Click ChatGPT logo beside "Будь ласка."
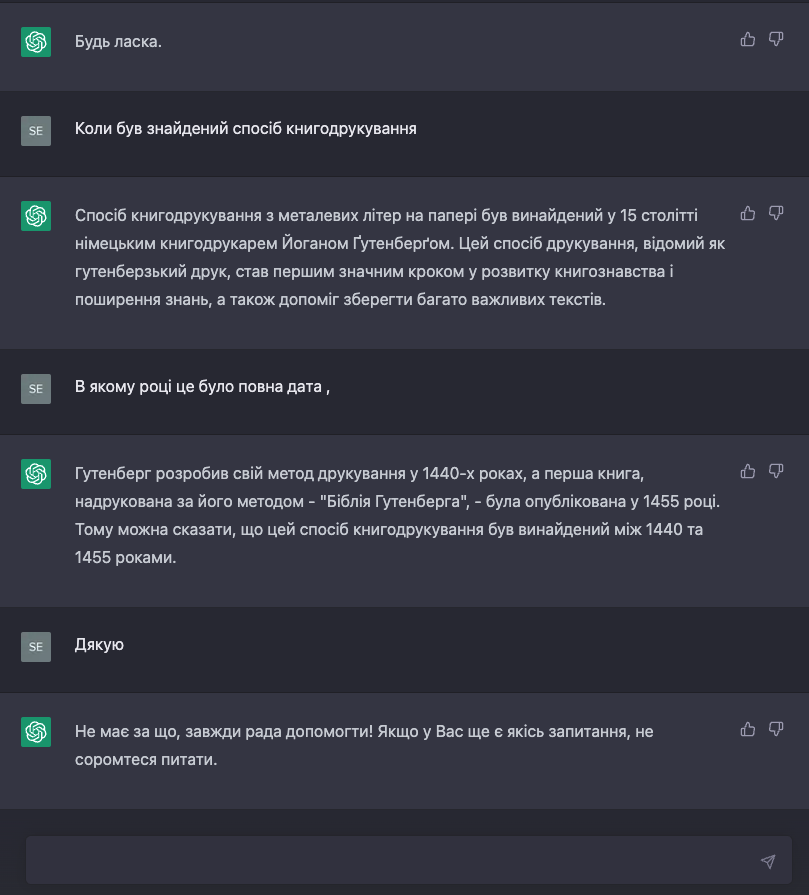Viewport: 809px width, 895px height. 36,42
